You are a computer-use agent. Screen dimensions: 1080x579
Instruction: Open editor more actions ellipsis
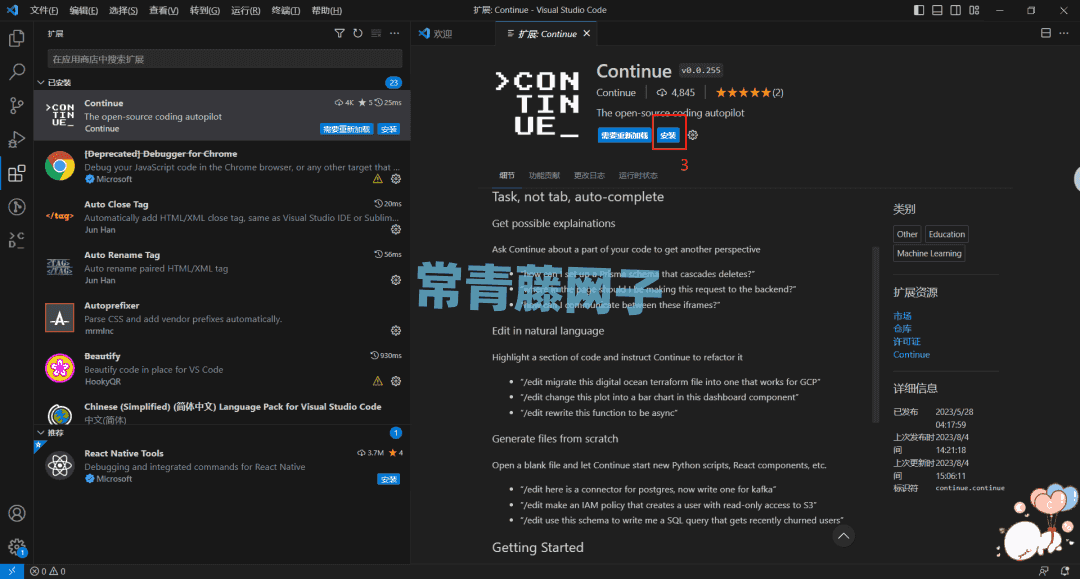click(1064, 33)
